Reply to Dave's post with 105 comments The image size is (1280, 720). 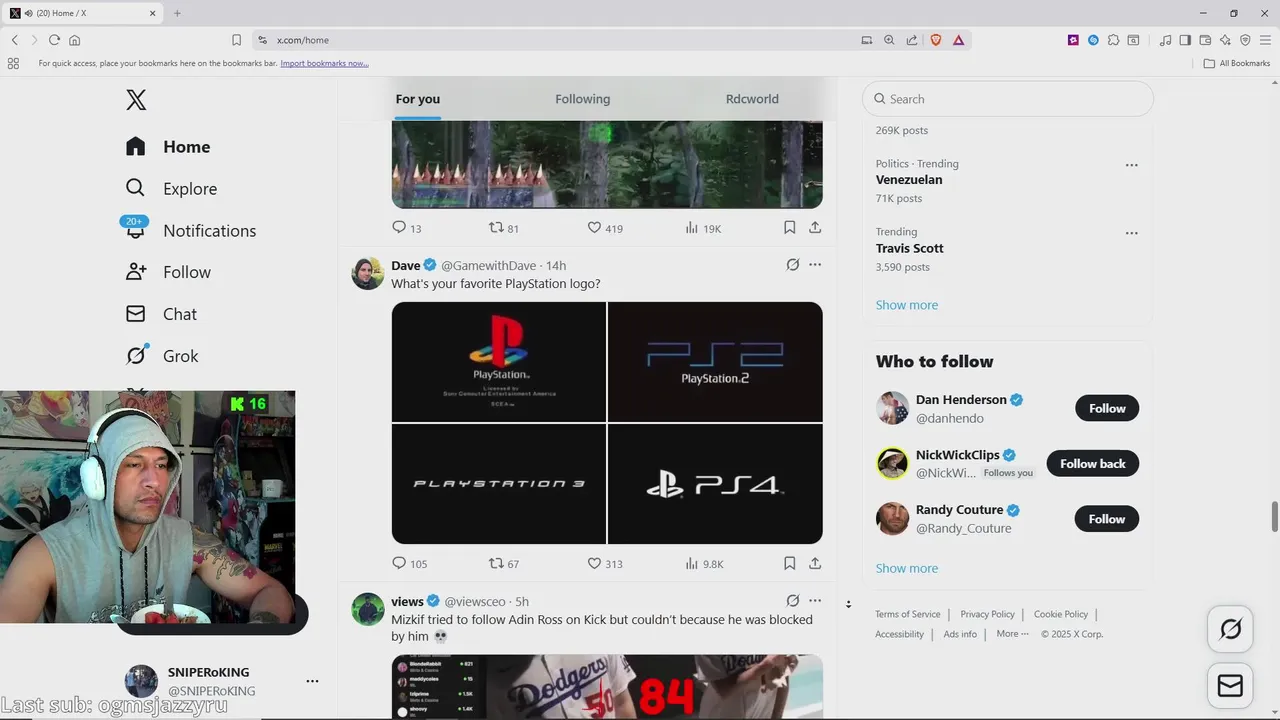(x=409, y=563)
